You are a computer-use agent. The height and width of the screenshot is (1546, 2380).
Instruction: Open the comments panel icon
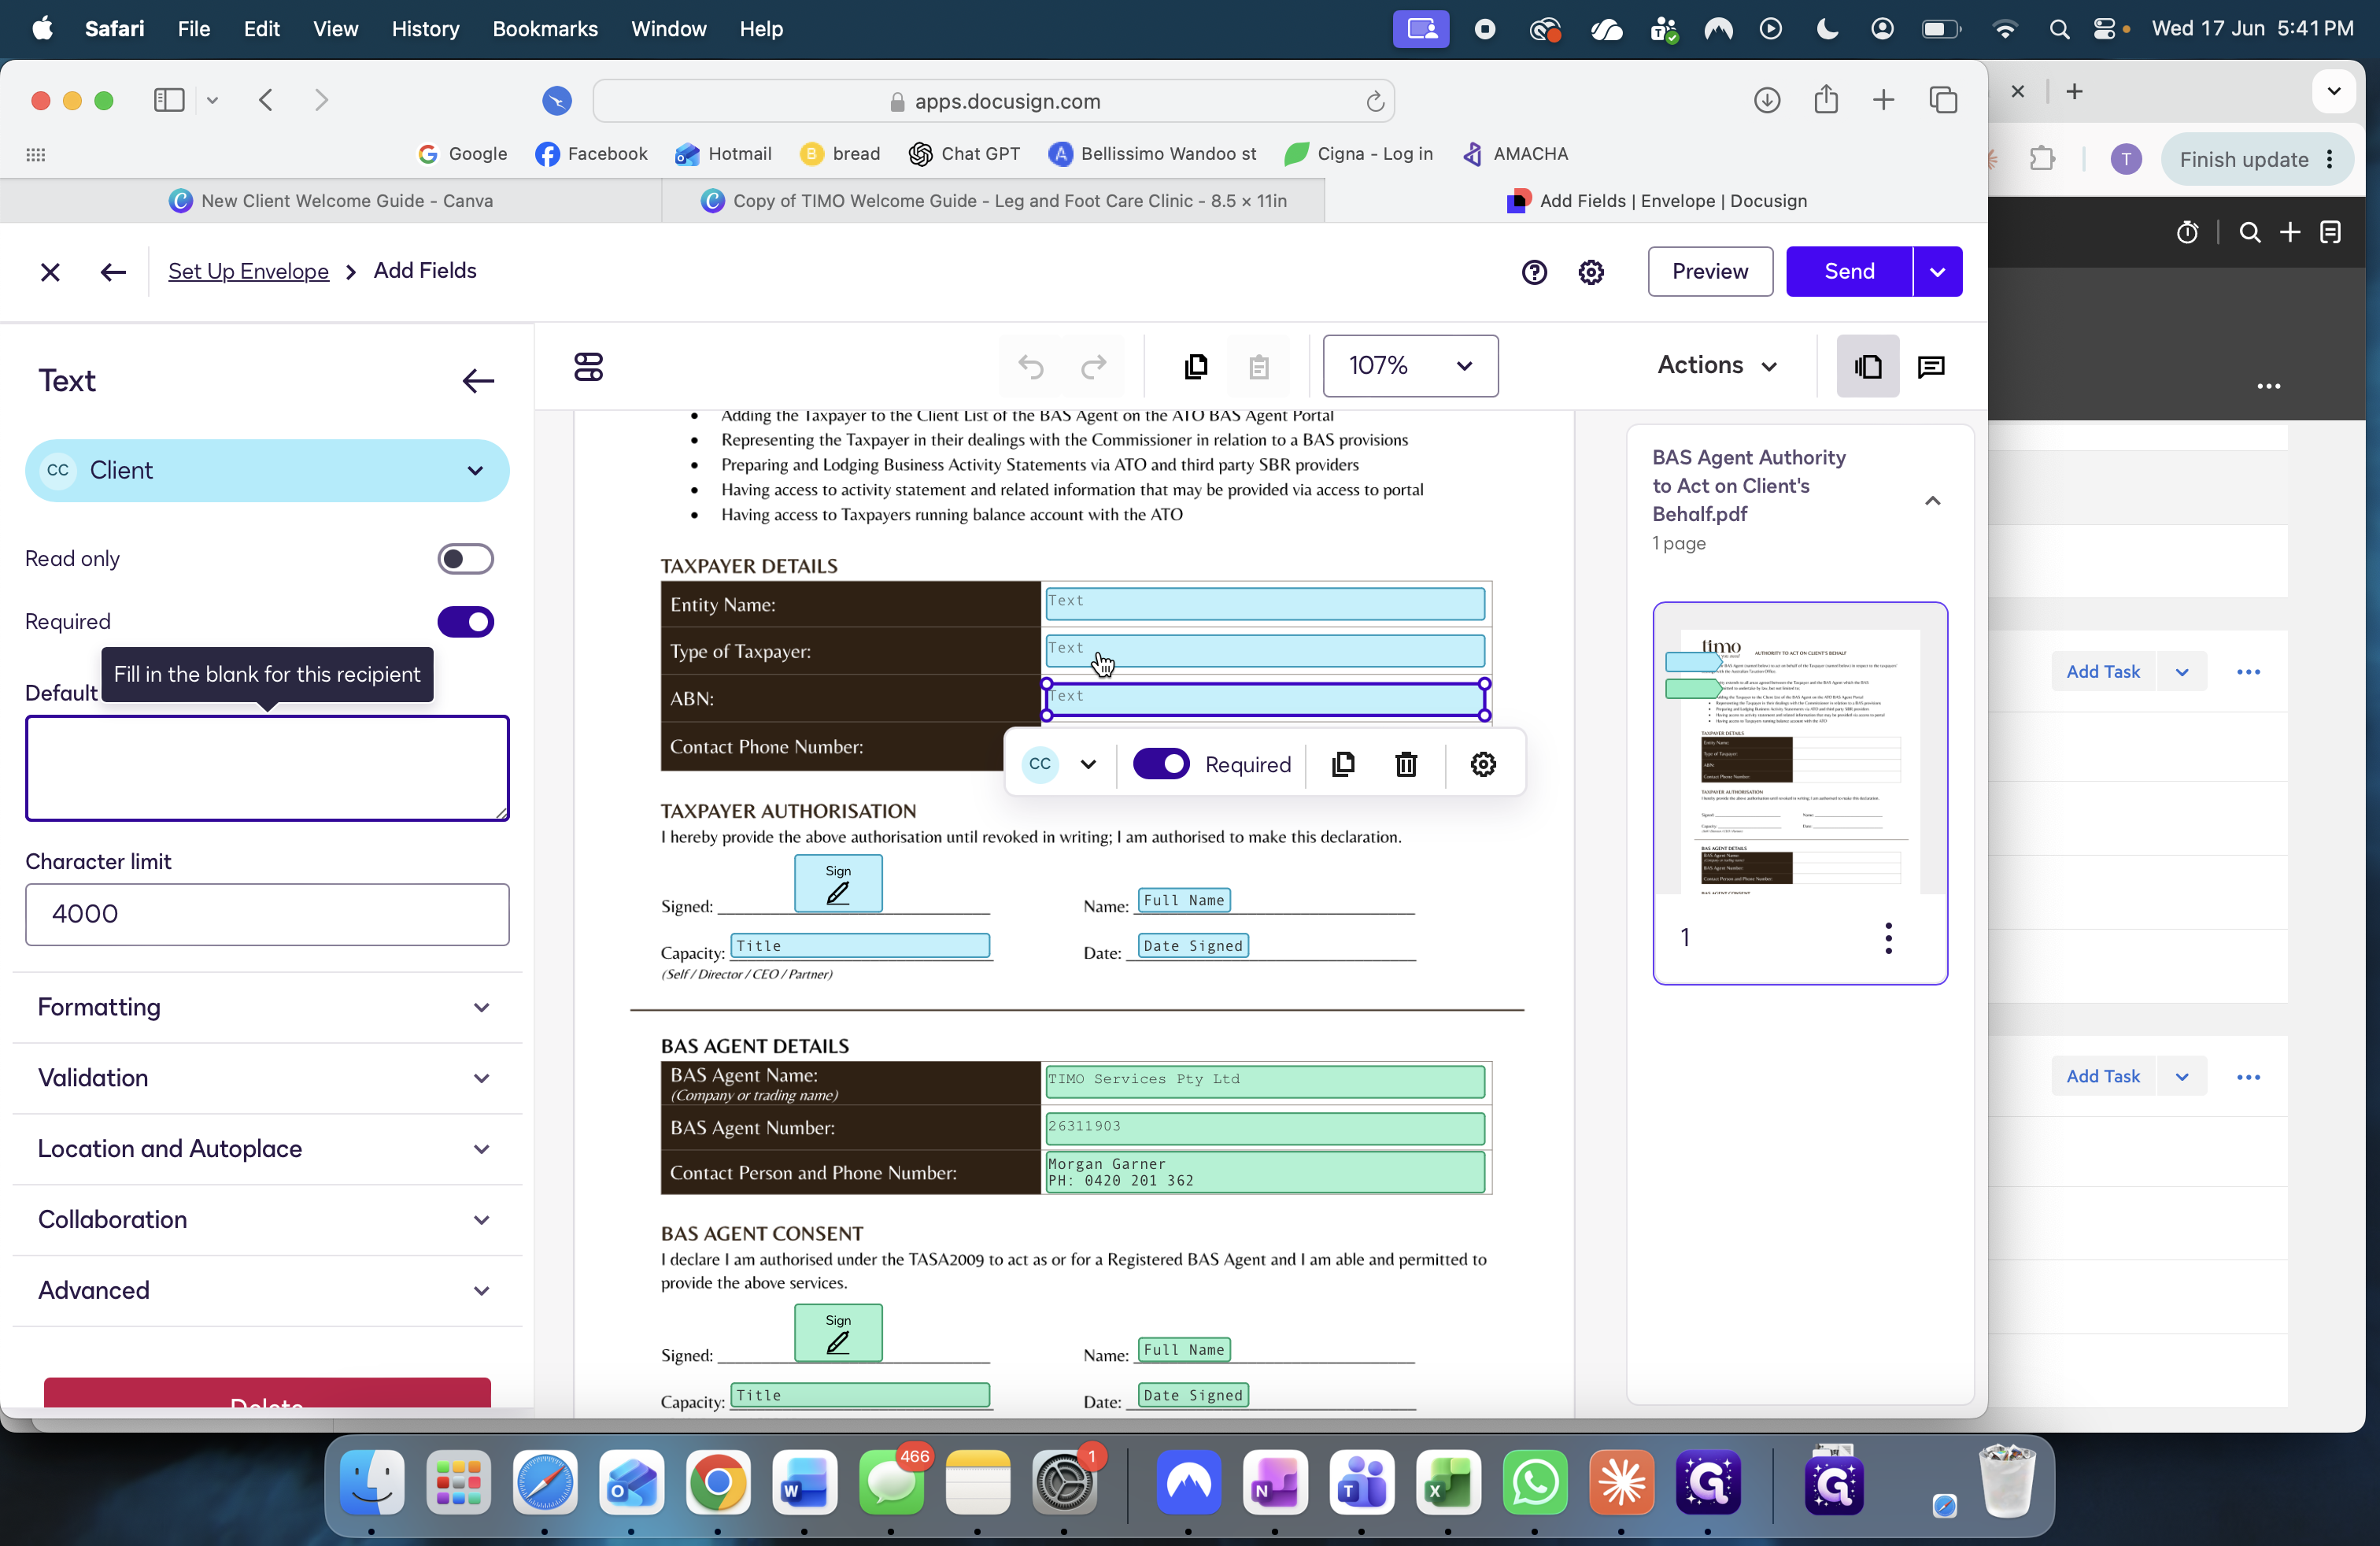(x=1931, y=367)
